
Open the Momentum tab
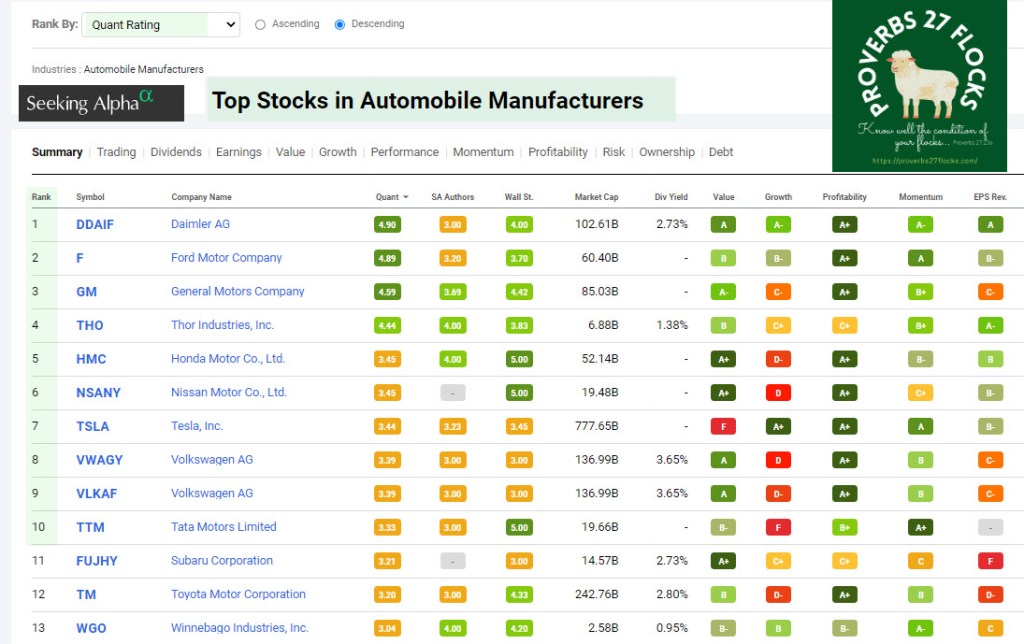[483, 152]
